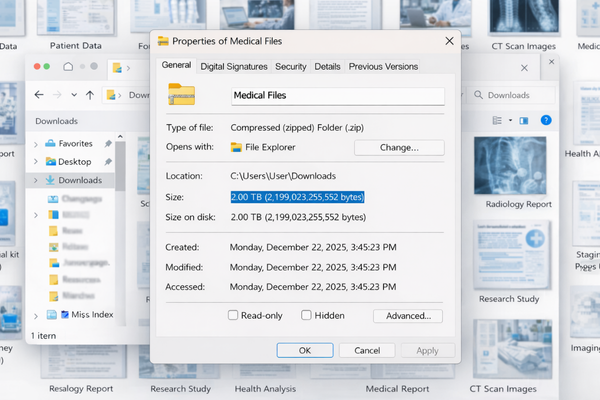Select Downloads in the navigation pane

coord(79,180)
